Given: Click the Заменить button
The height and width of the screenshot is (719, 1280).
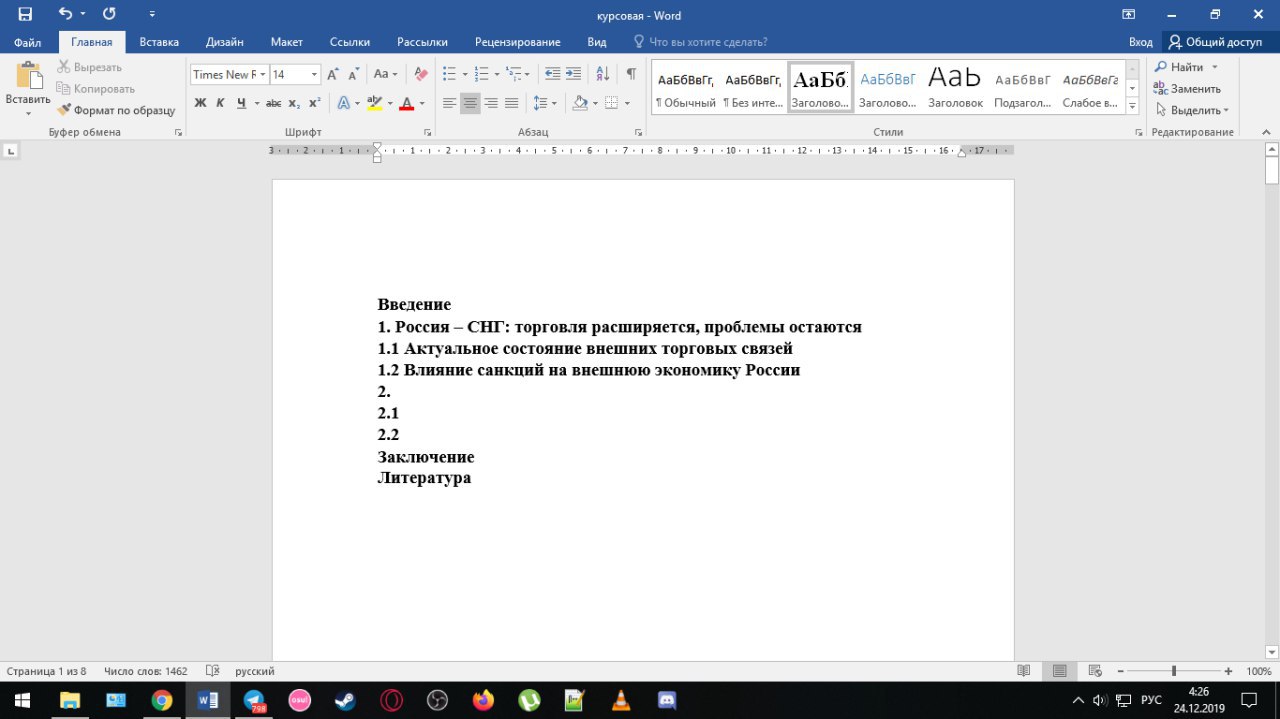Looking at the screenshot, I should [x=1187, y=89].
